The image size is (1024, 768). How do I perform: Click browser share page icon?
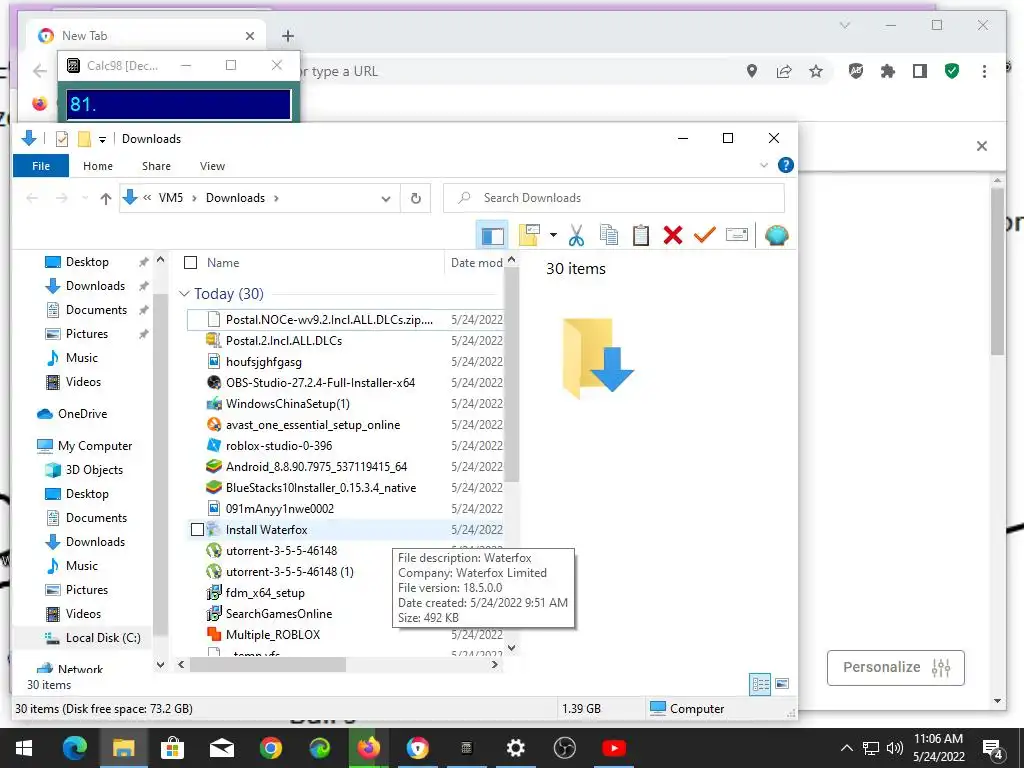pos(784,71)
